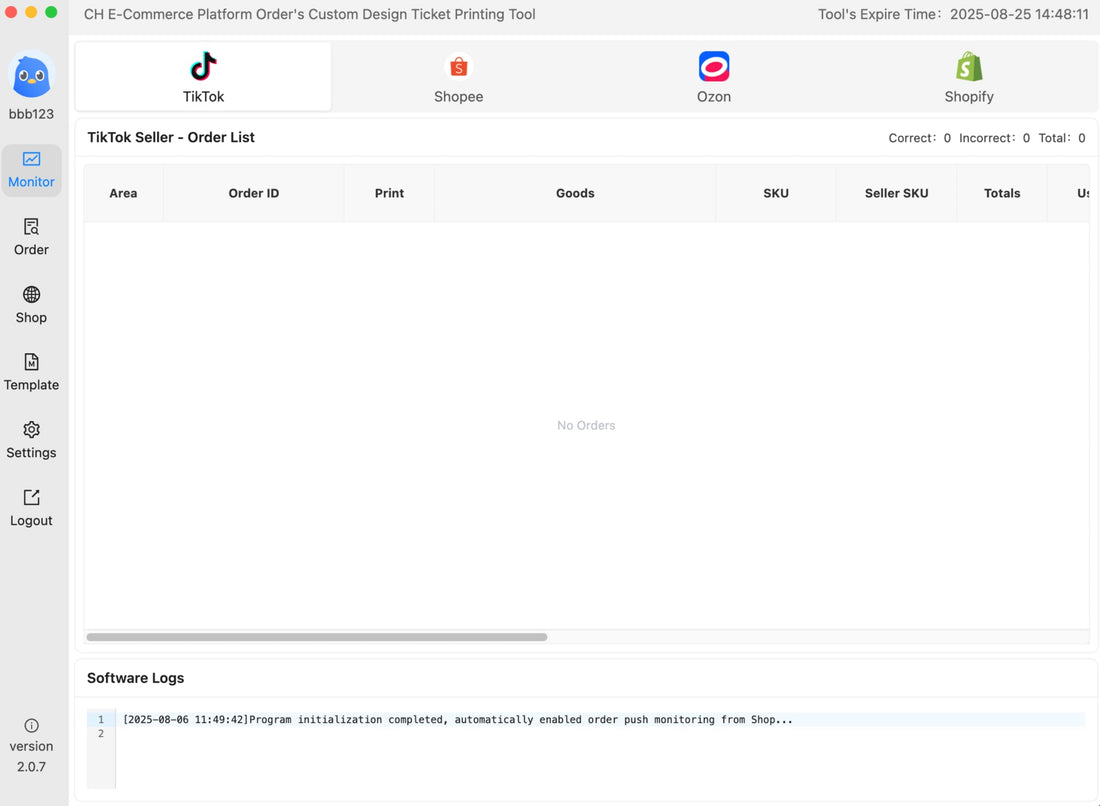
Task: Click the Order ID column header
Action: click(253, 193)
